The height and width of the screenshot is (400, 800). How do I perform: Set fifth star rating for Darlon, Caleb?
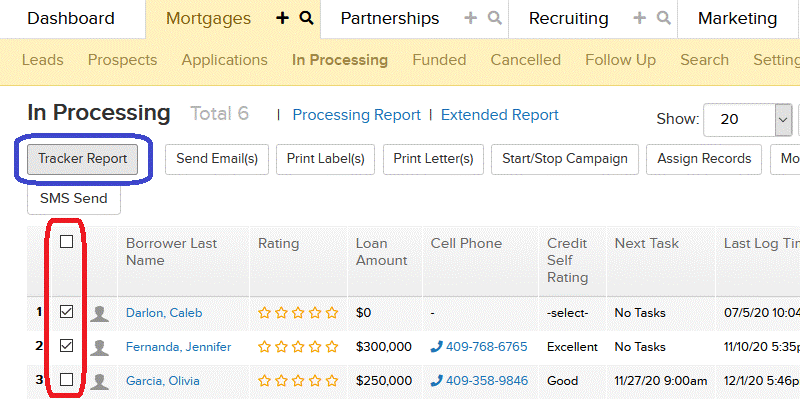(x=332, y=313)
